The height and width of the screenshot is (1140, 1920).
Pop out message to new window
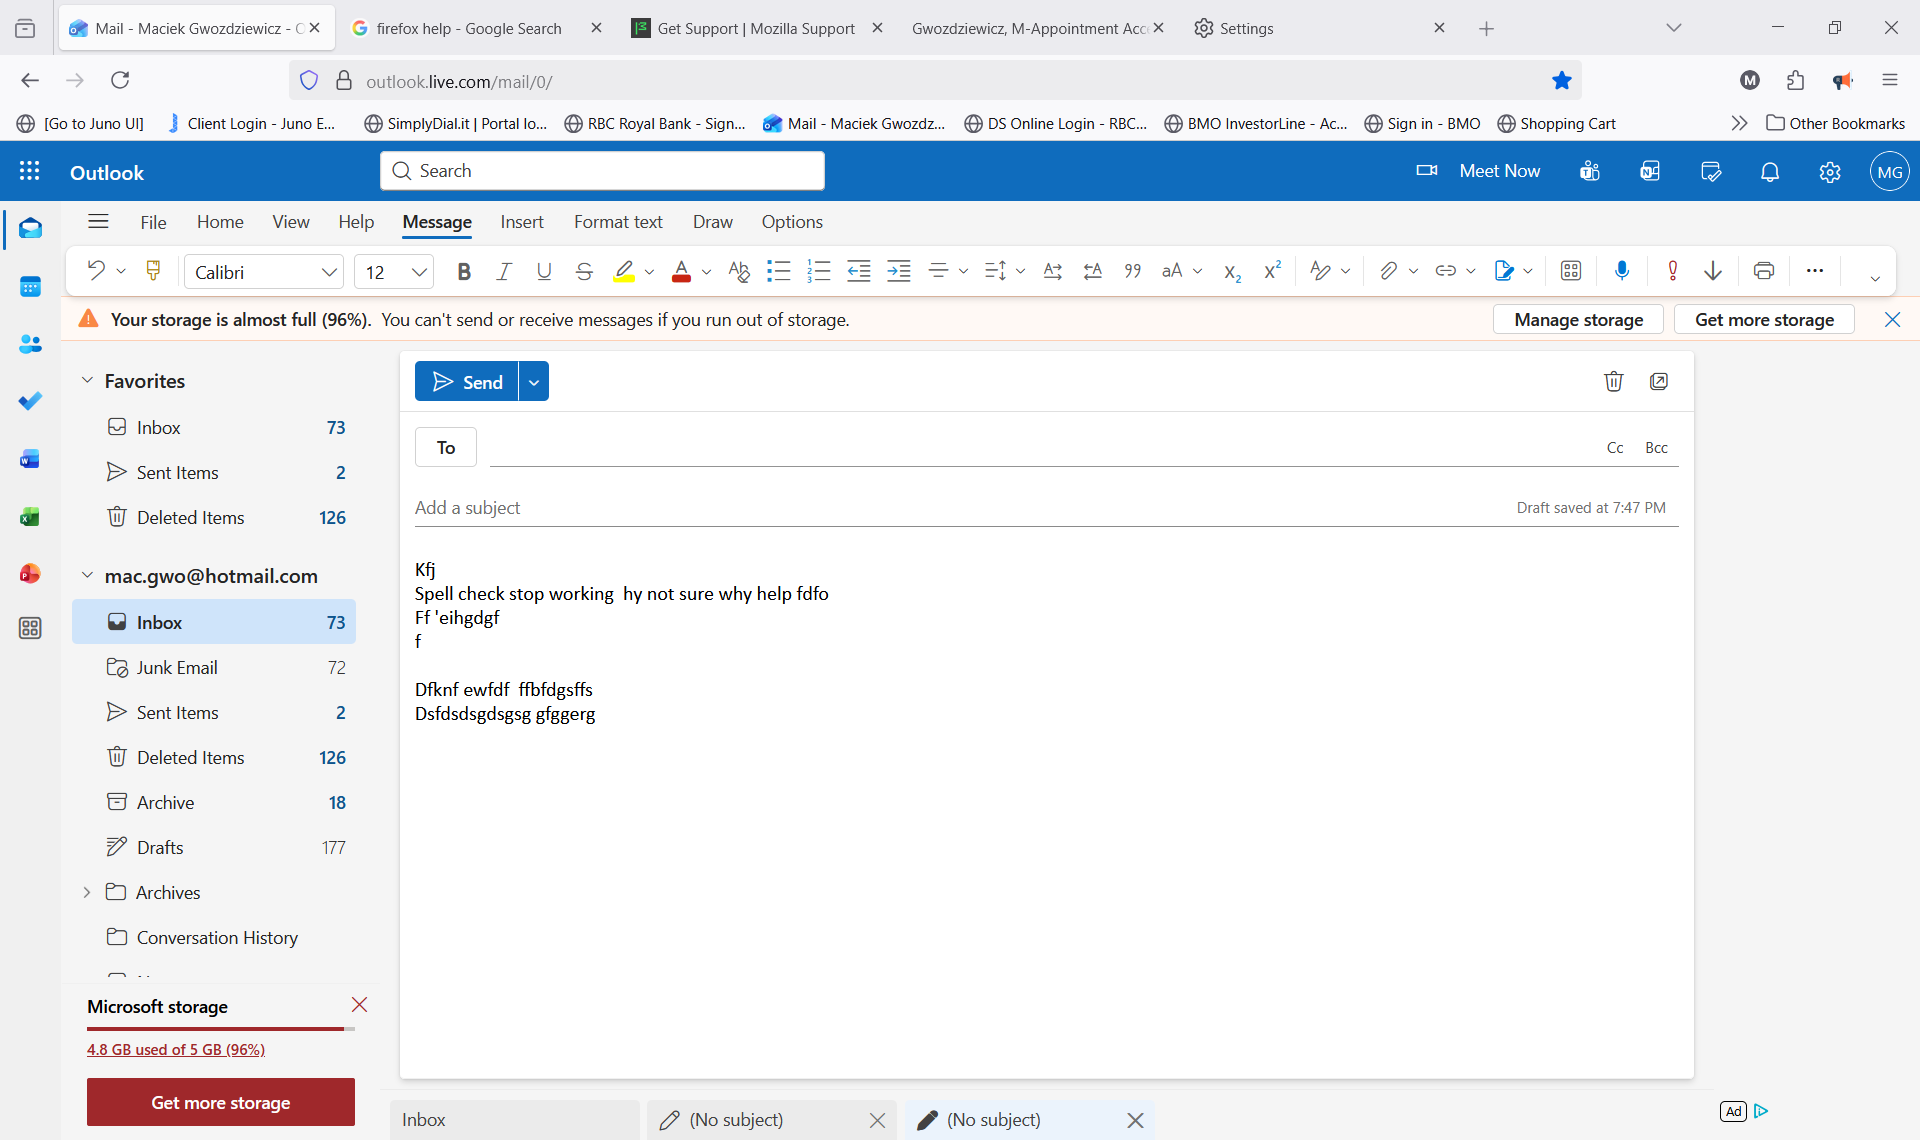click(x=1659, y=381)
